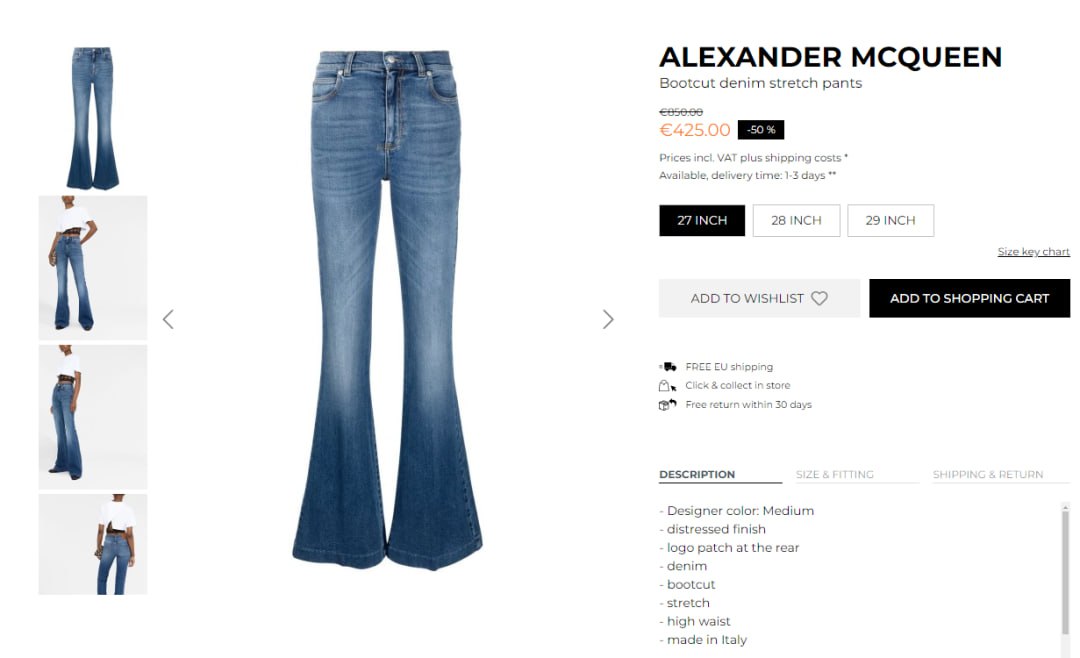Advance to next product image arrow
Image resolution: width=1080 pixels, height=658 pixels.
coord(608,319)
